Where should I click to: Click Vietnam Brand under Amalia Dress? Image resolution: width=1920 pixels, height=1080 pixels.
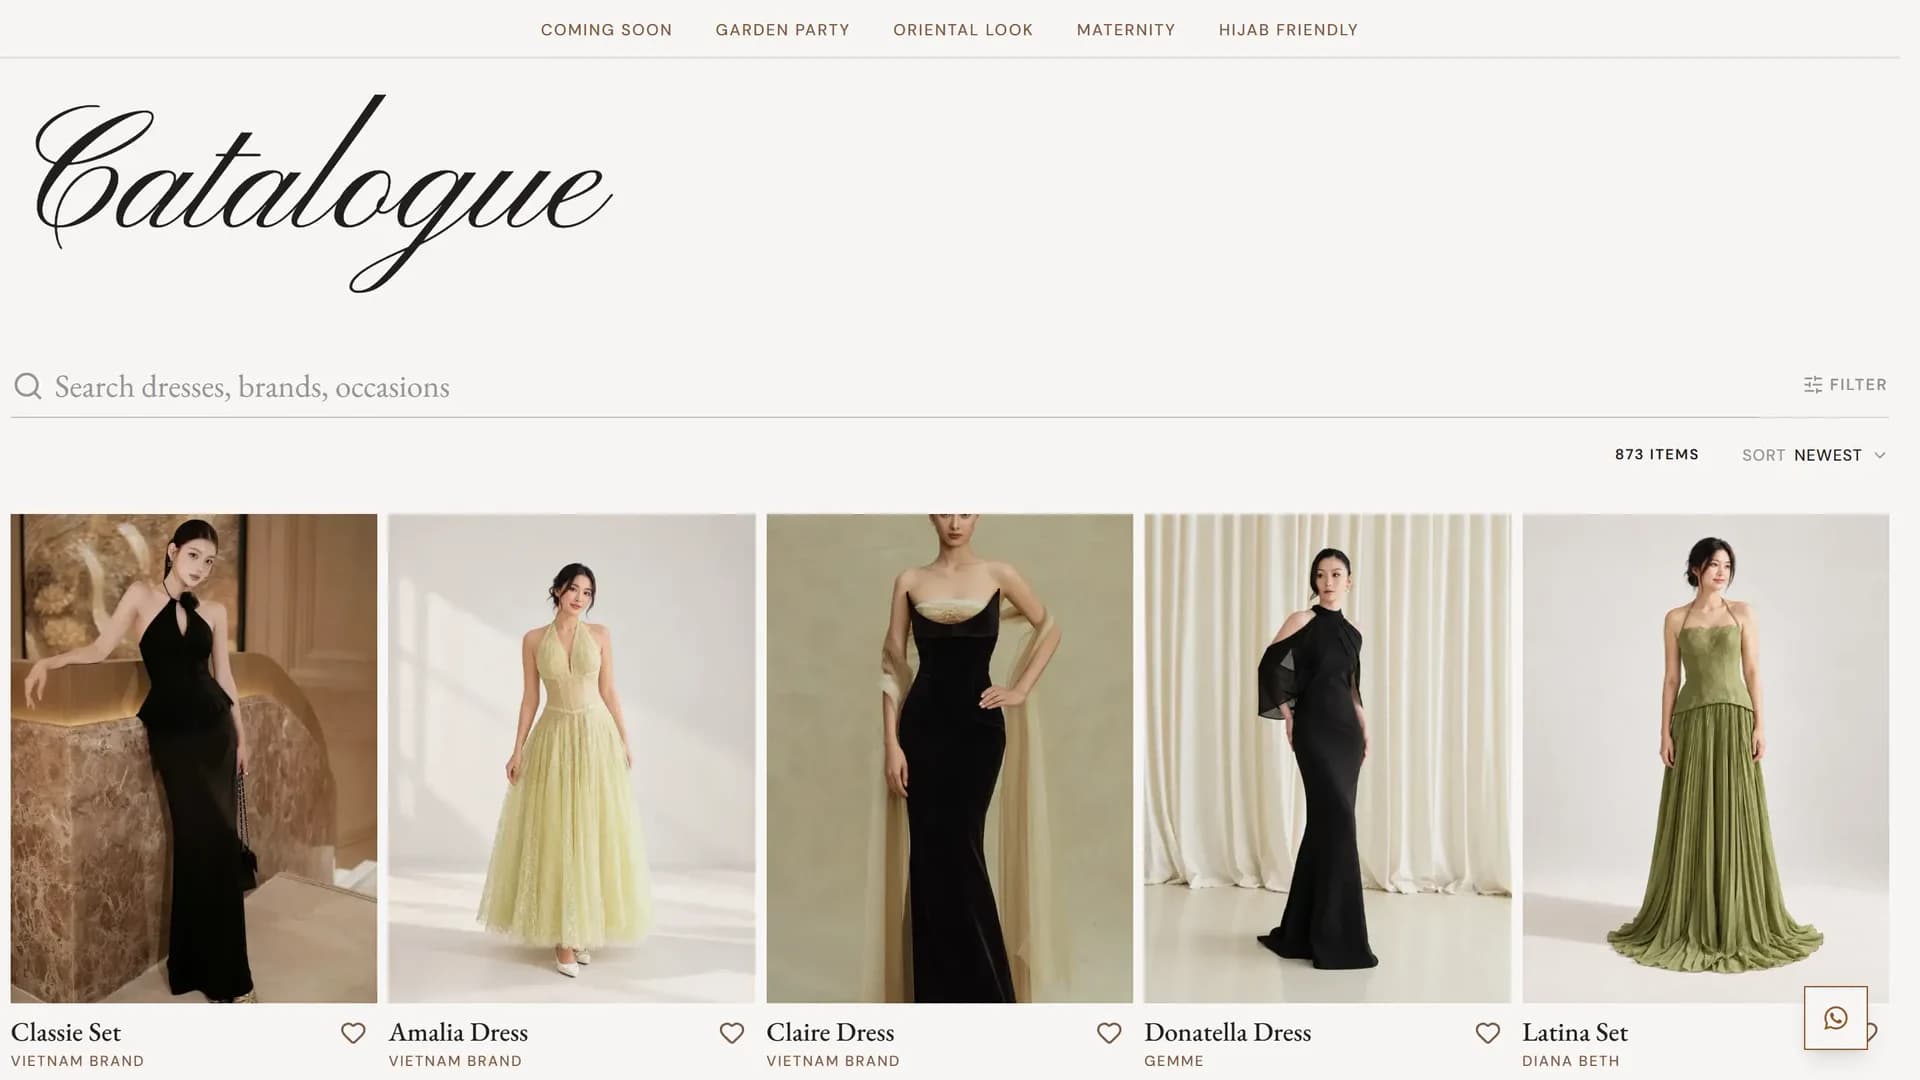tap(455, 1061)
